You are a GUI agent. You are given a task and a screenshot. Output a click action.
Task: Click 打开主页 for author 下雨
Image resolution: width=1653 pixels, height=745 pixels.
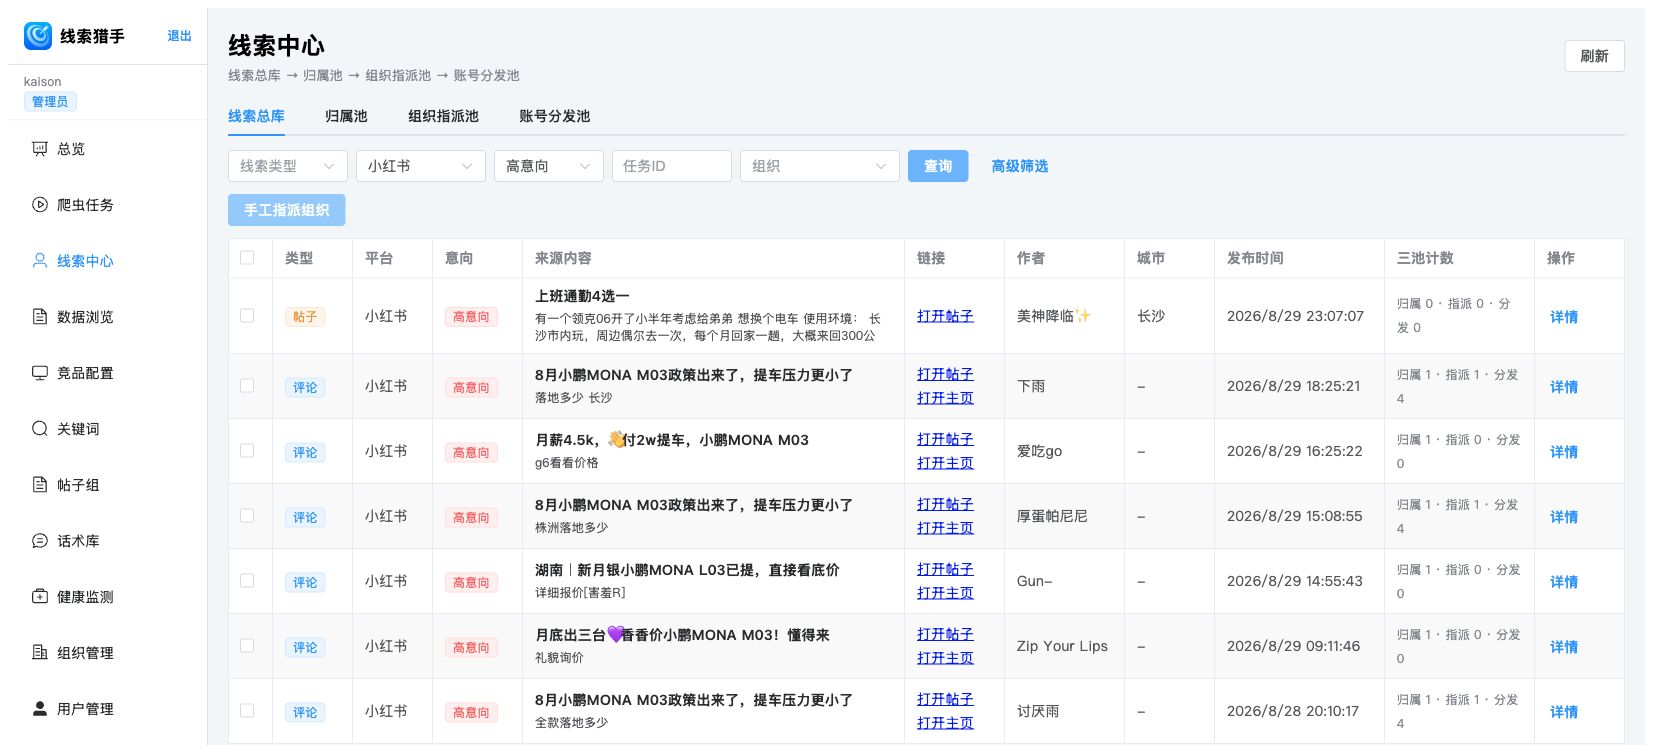[945, 398]
